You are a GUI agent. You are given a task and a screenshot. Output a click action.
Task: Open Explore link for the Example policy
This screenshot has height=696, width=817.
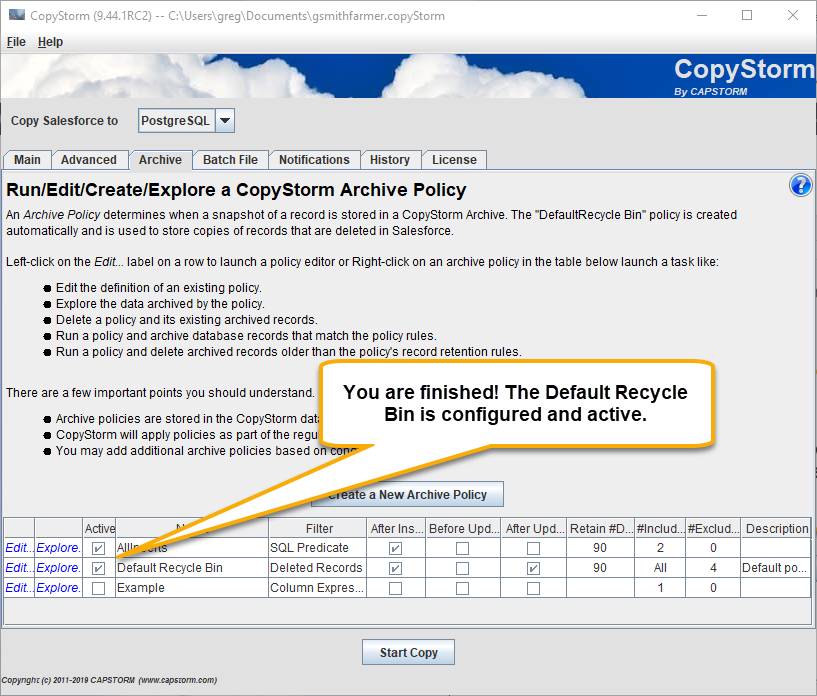pyautogui.click(x=58, y=588)
